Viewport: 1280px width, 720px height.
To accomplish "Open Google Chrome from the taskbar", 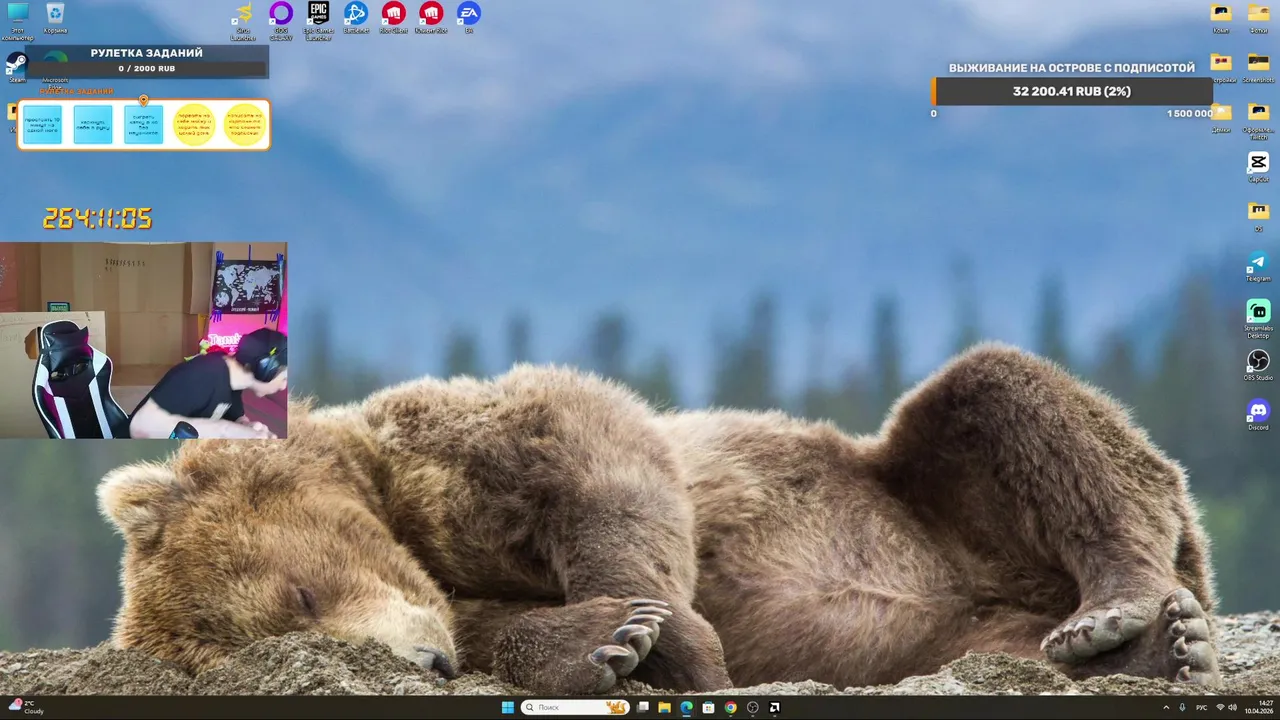I will (730, 707).
